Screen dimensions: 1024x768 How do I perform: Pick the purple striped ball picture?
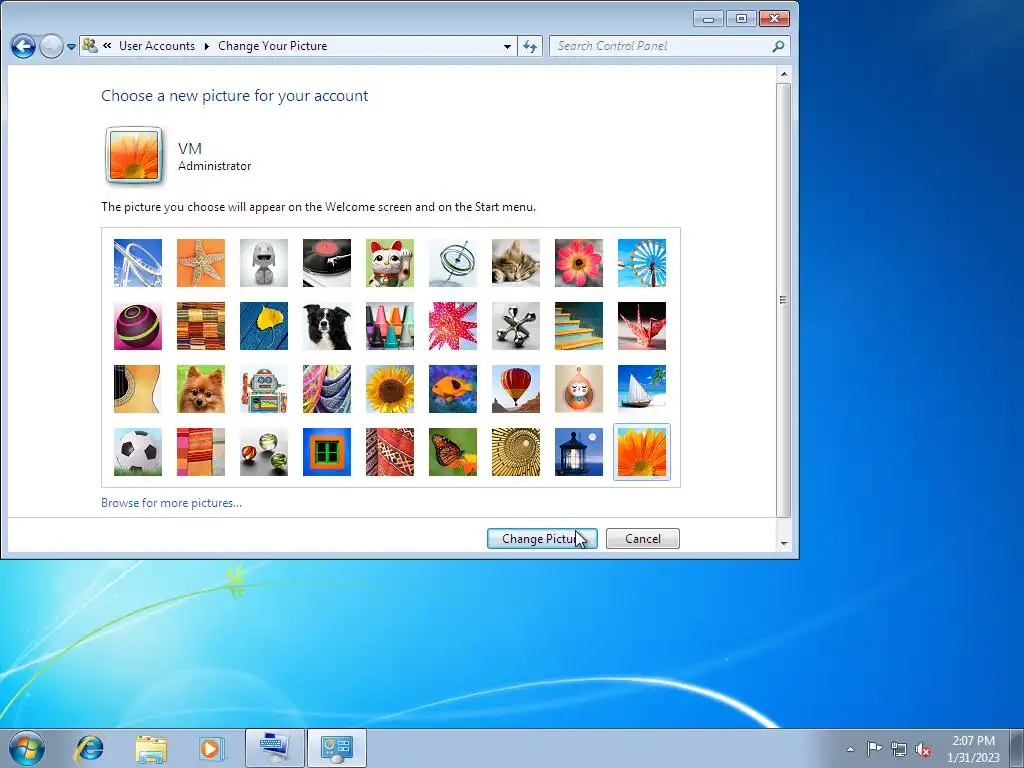[x=138, y=326]
